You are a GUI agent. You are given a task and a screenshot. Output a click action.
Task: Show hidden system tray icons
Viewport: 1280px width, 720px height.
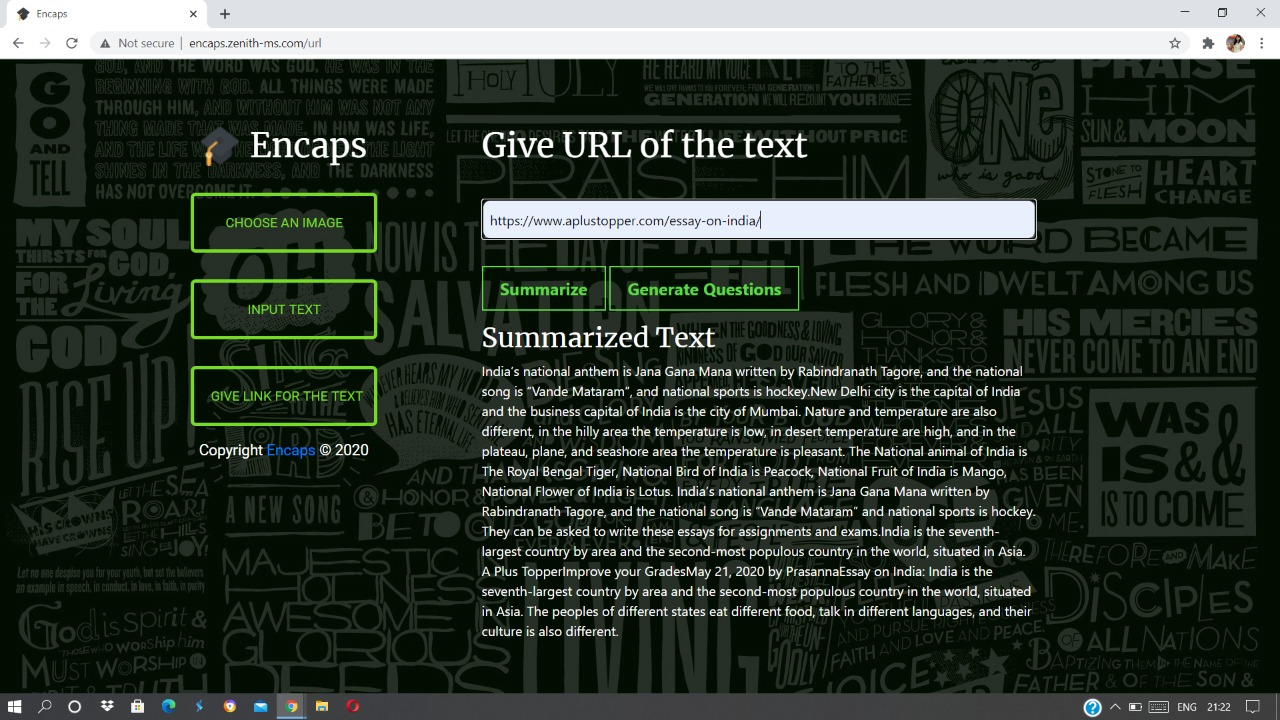1115,707
